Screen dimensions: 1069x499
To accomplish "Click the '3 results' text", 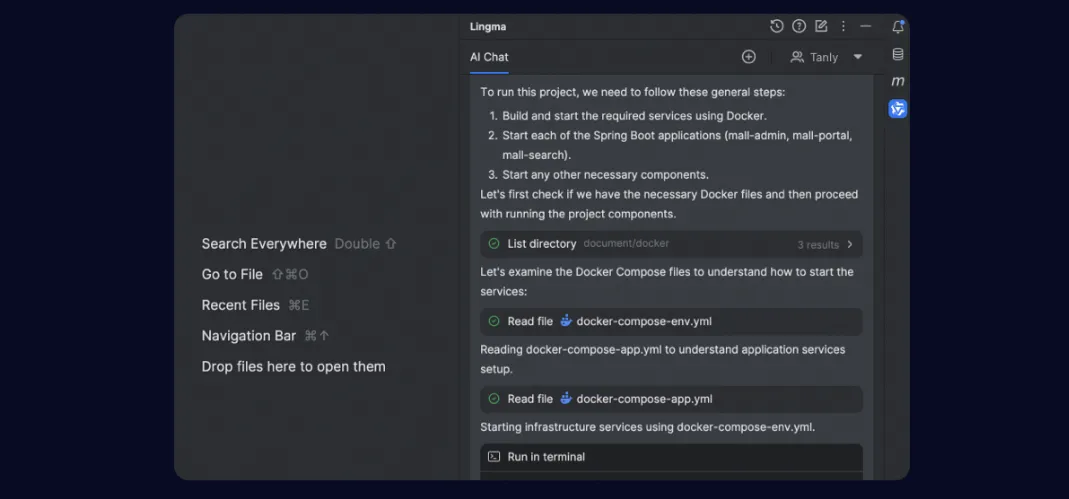I will pyautogui.click(x=818, y=245).
